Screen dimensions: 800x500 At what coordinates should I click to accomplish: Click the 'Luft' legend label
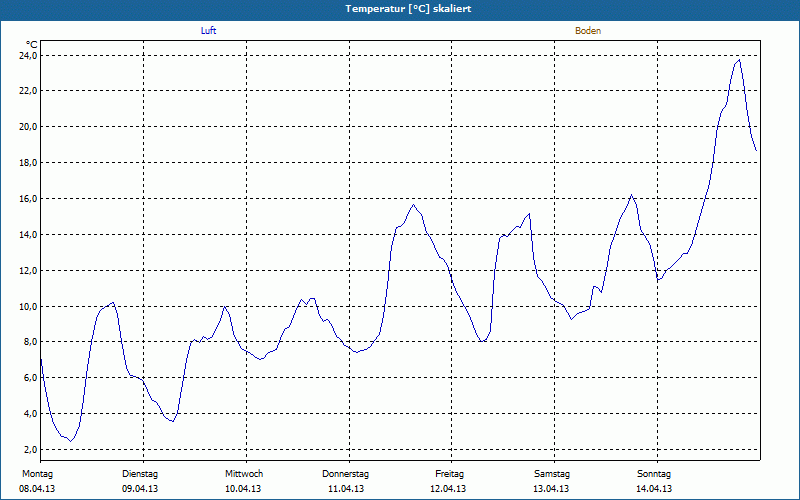208,31
